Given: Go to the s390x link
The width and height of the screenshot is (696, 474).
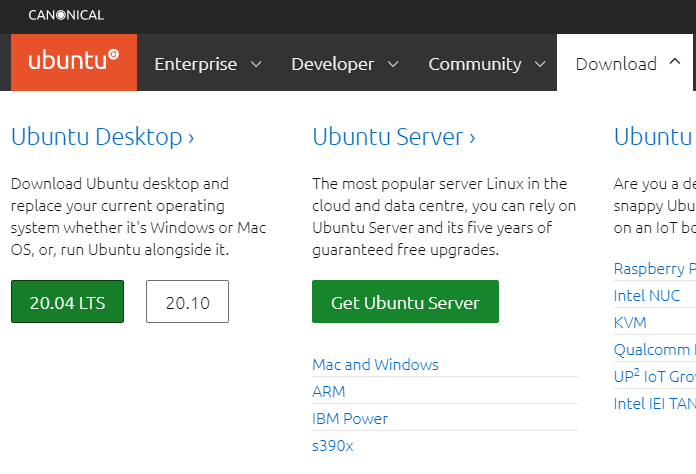Looking at the screenshot, I should pyautogui.click(x=332, y=446).
